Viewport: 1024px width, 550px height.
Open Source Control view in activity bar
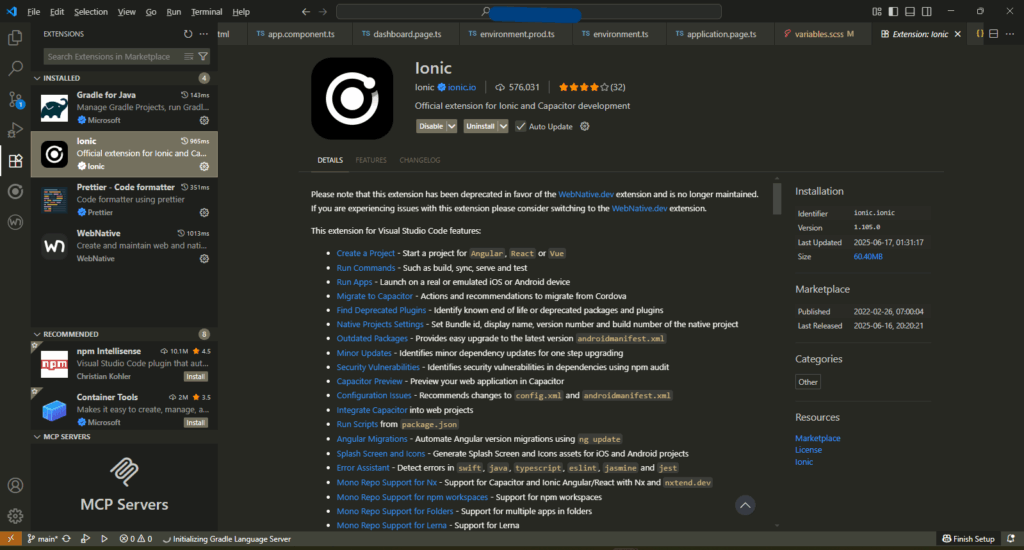click(15, 99)
